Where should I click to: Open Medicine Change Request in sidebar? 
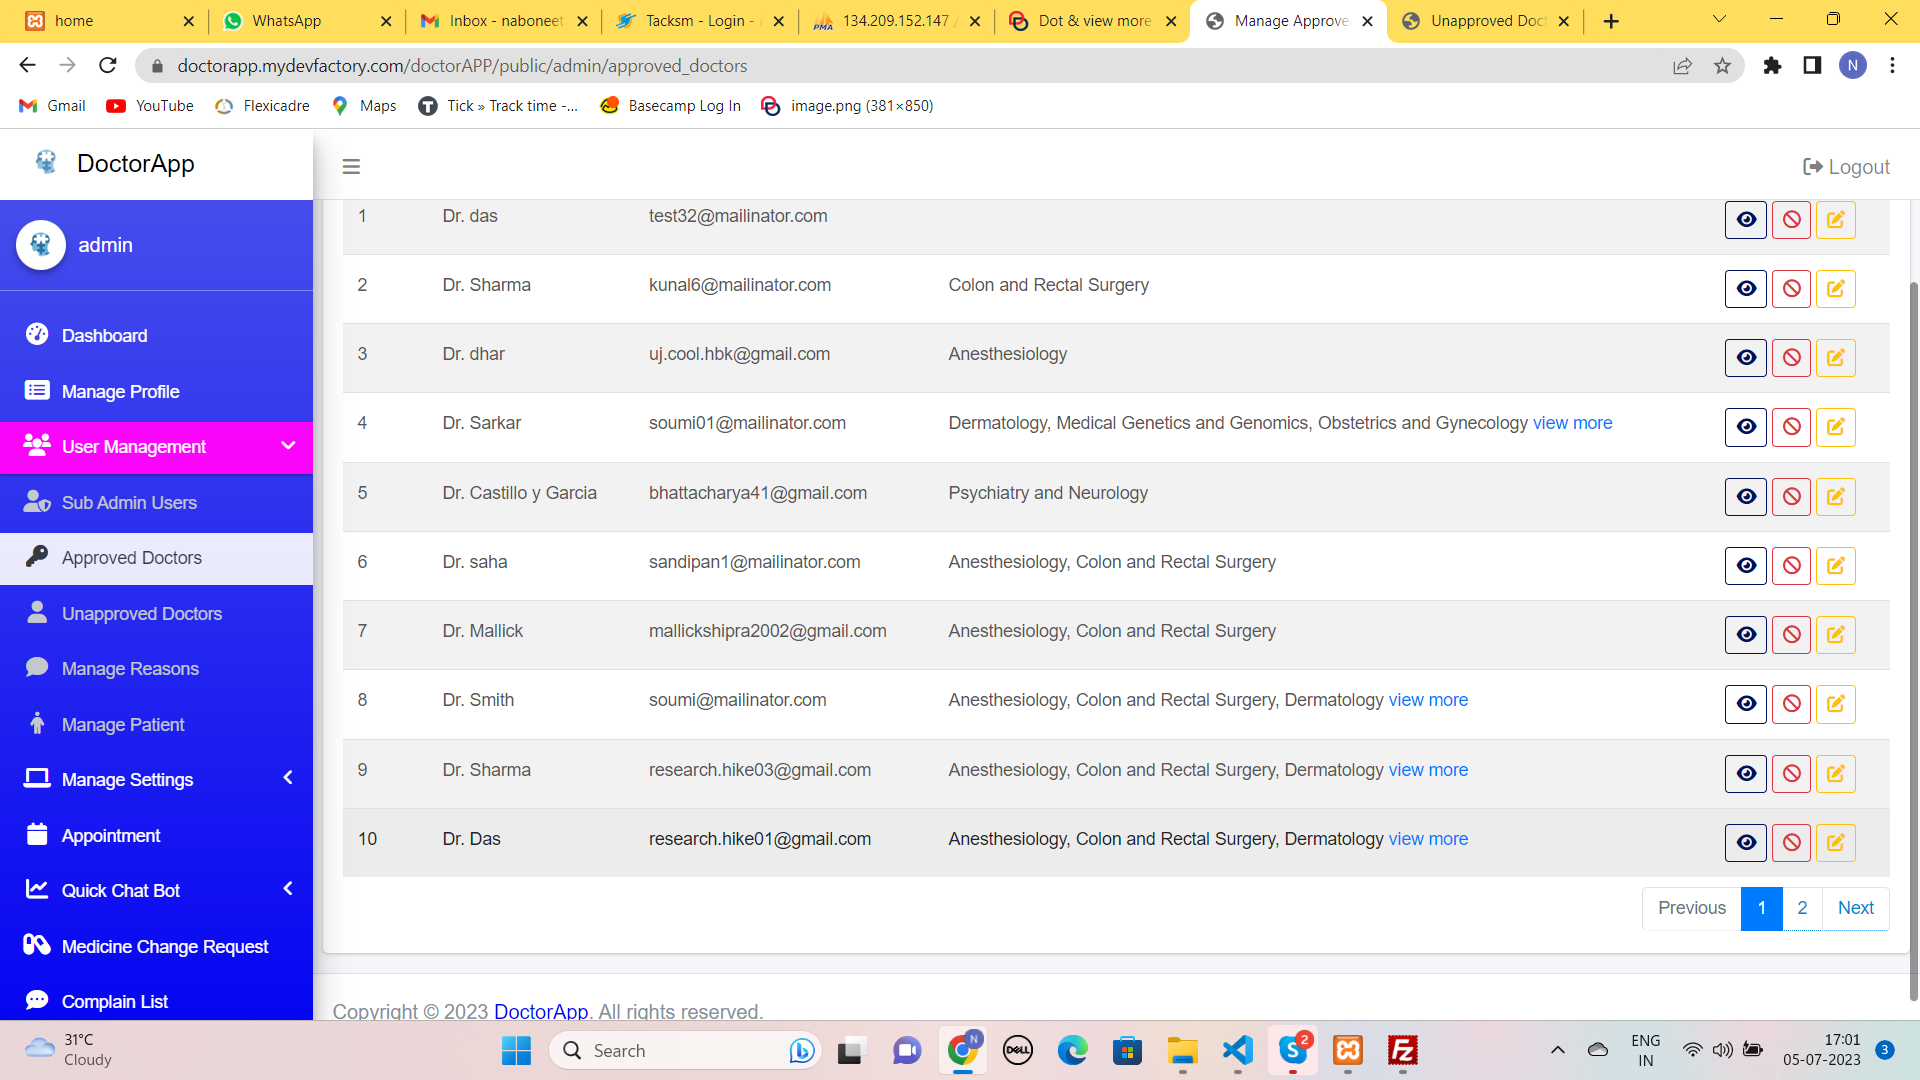tap(164, 946)
